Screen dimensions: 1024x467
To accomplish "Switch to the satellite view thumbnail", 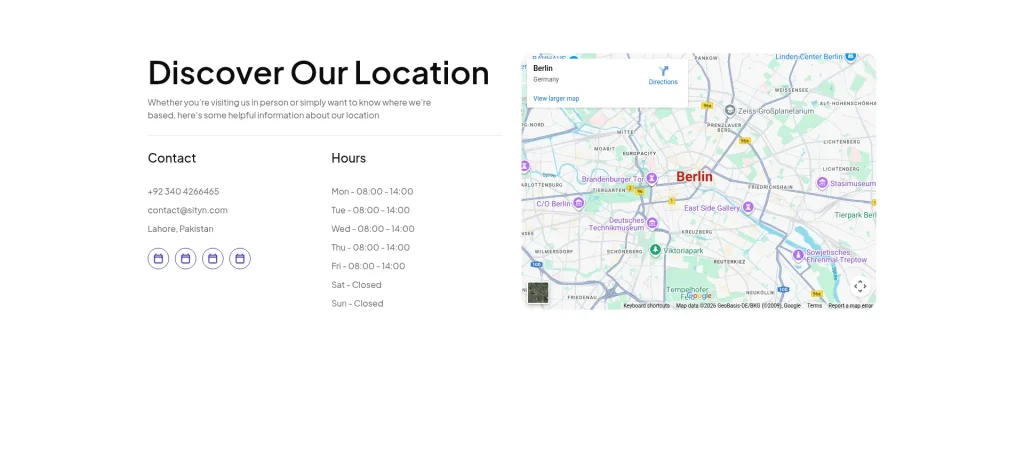I will coord(538,293).
